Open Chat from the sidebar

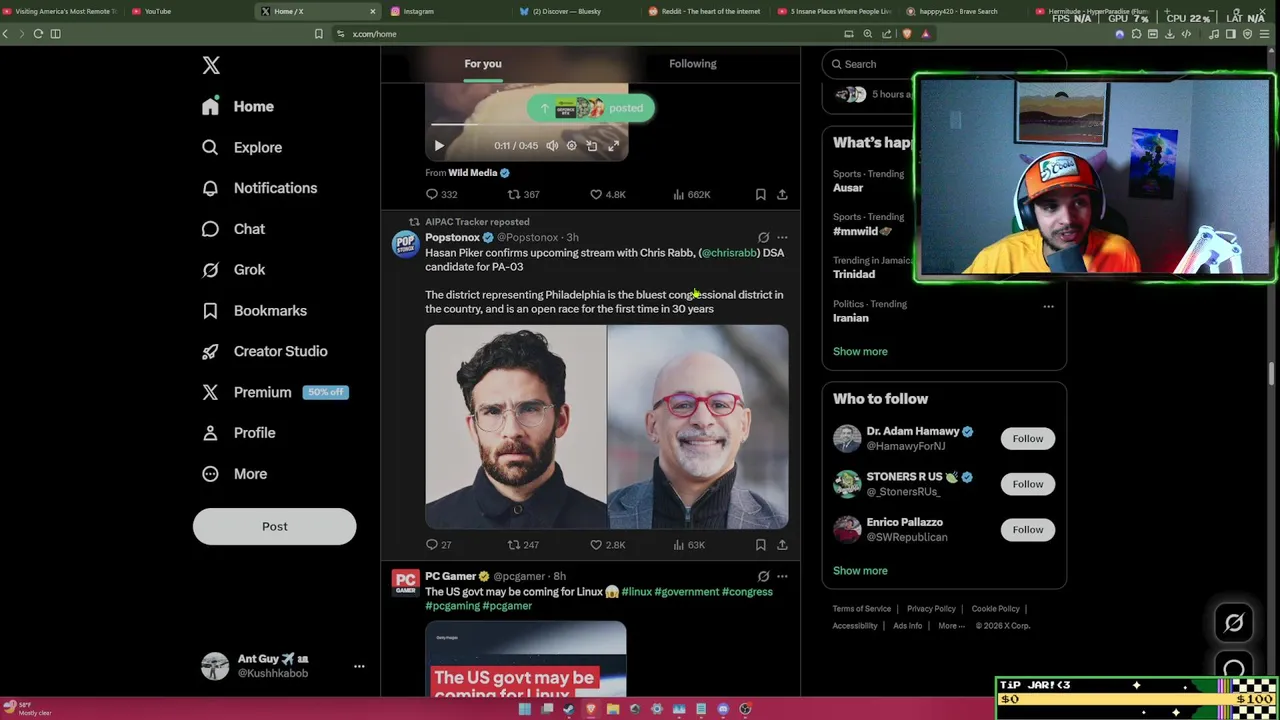click(233, 229)
